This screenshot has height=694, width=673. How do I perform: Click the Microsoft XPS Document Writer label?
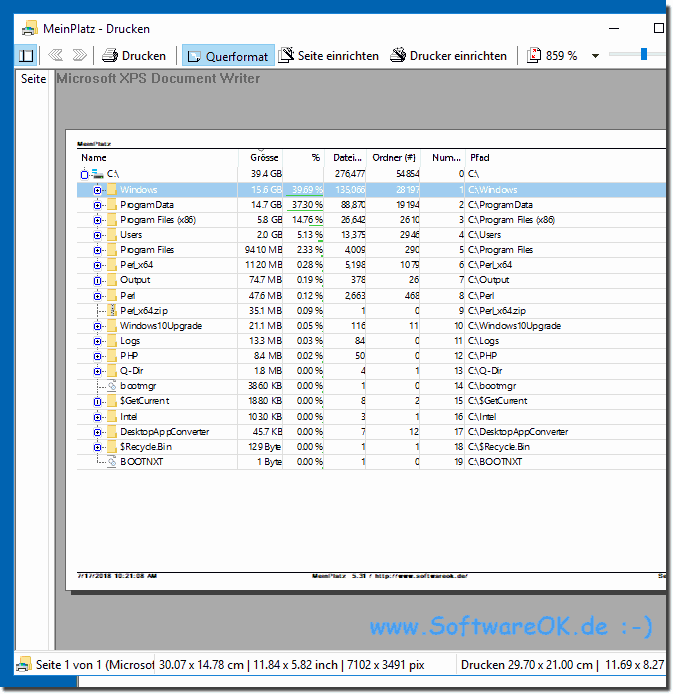158,78
